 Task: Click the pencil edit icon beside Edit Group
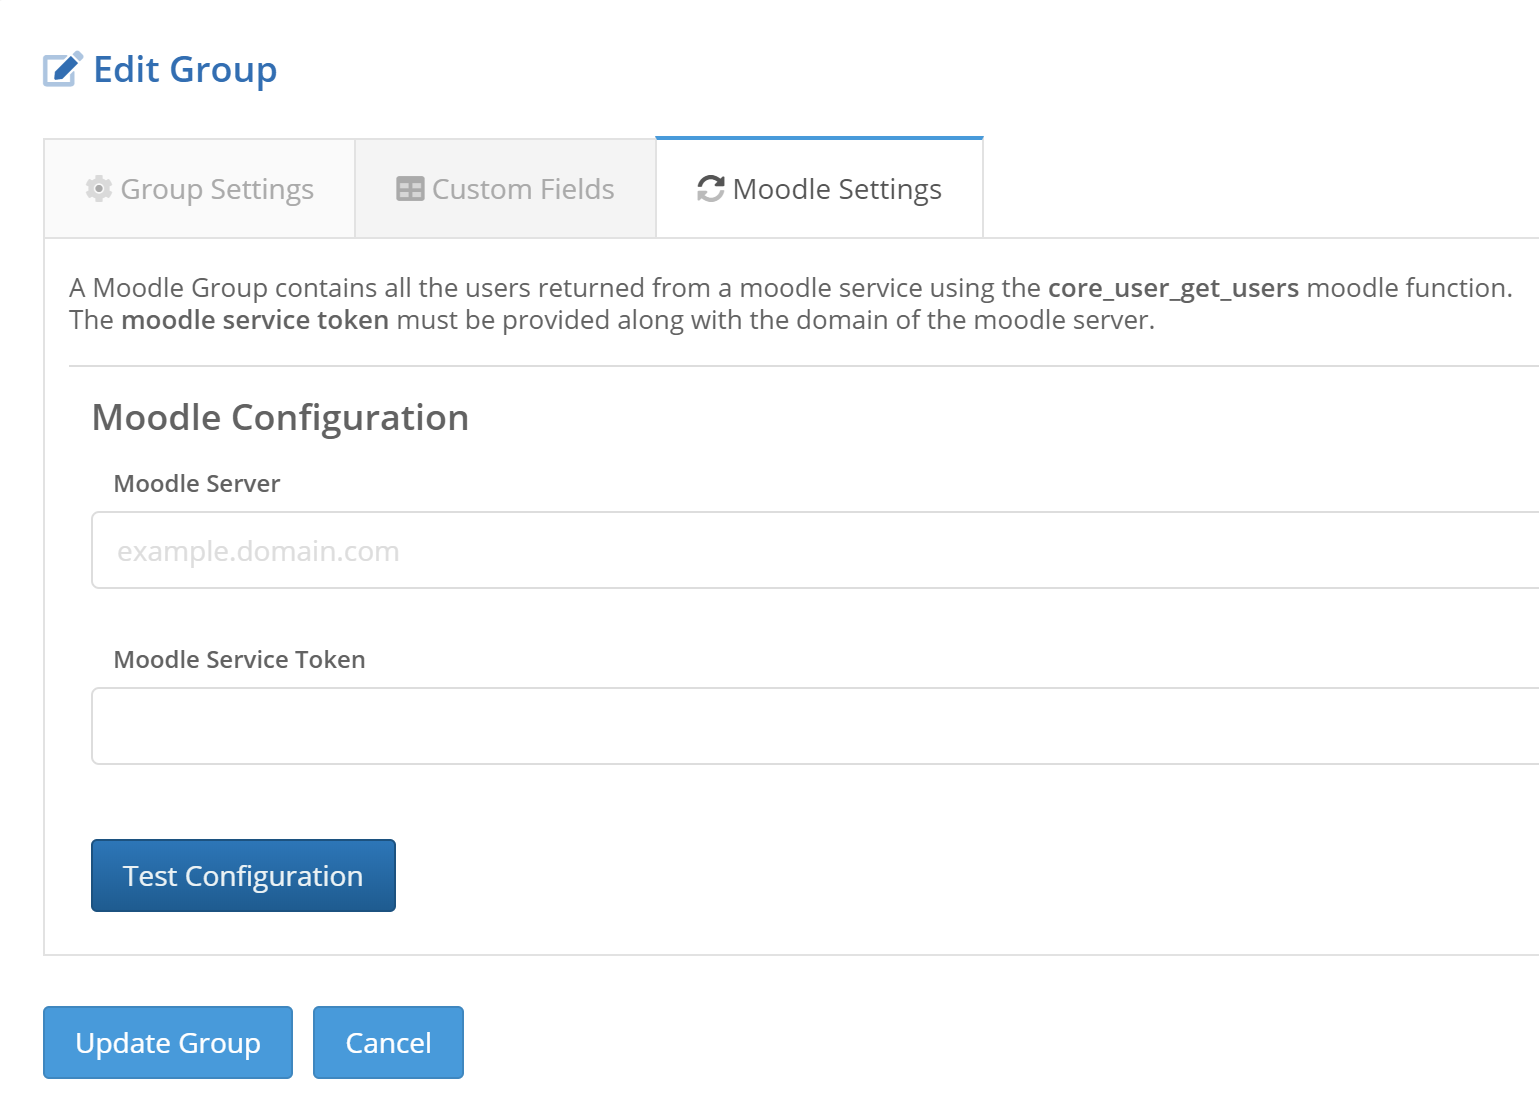click(62, 70)
